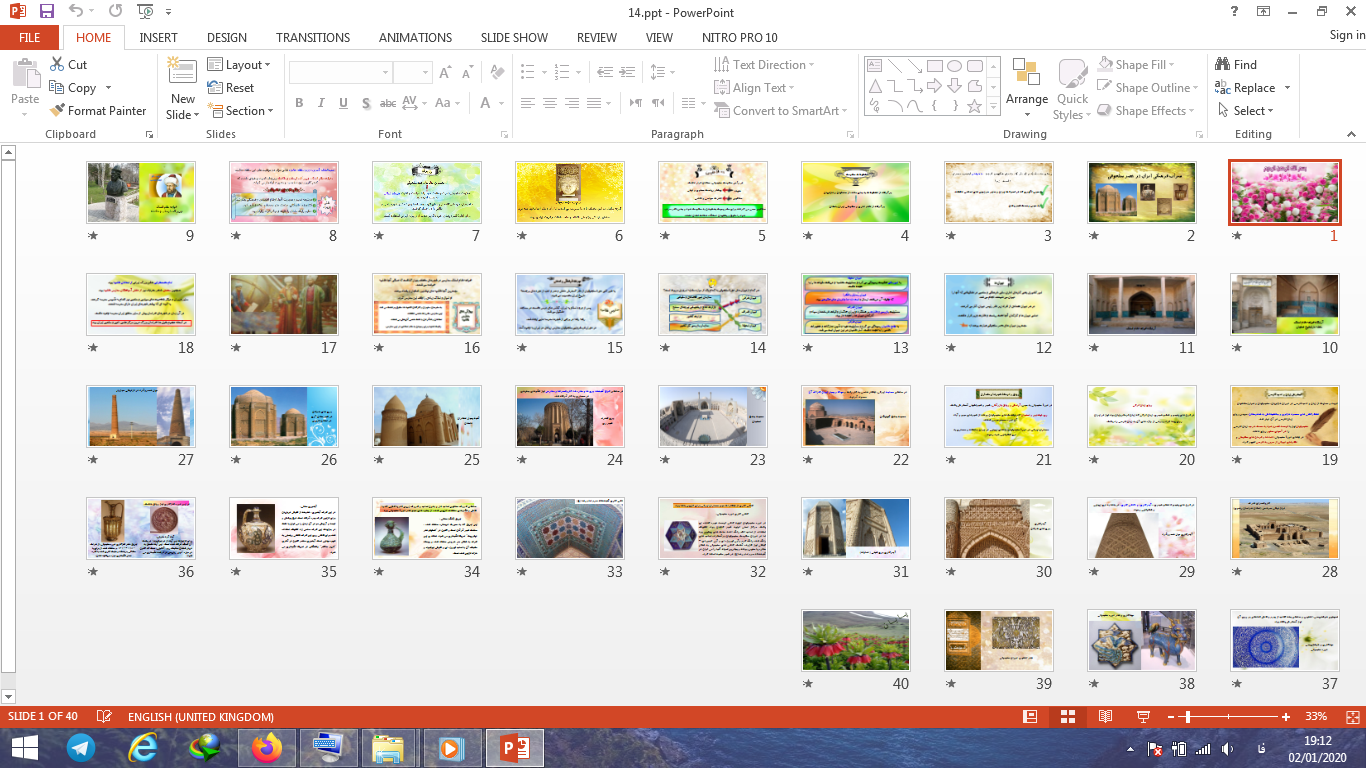
Task: Click the Reset slide button
Action: (x=231, y=88)
